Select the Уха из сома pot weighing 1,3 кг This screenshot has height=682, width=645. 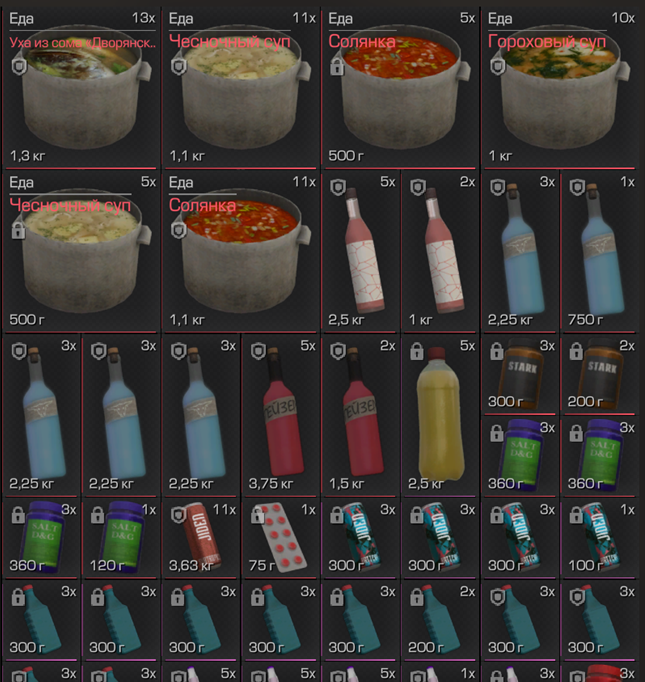point(80,87)
